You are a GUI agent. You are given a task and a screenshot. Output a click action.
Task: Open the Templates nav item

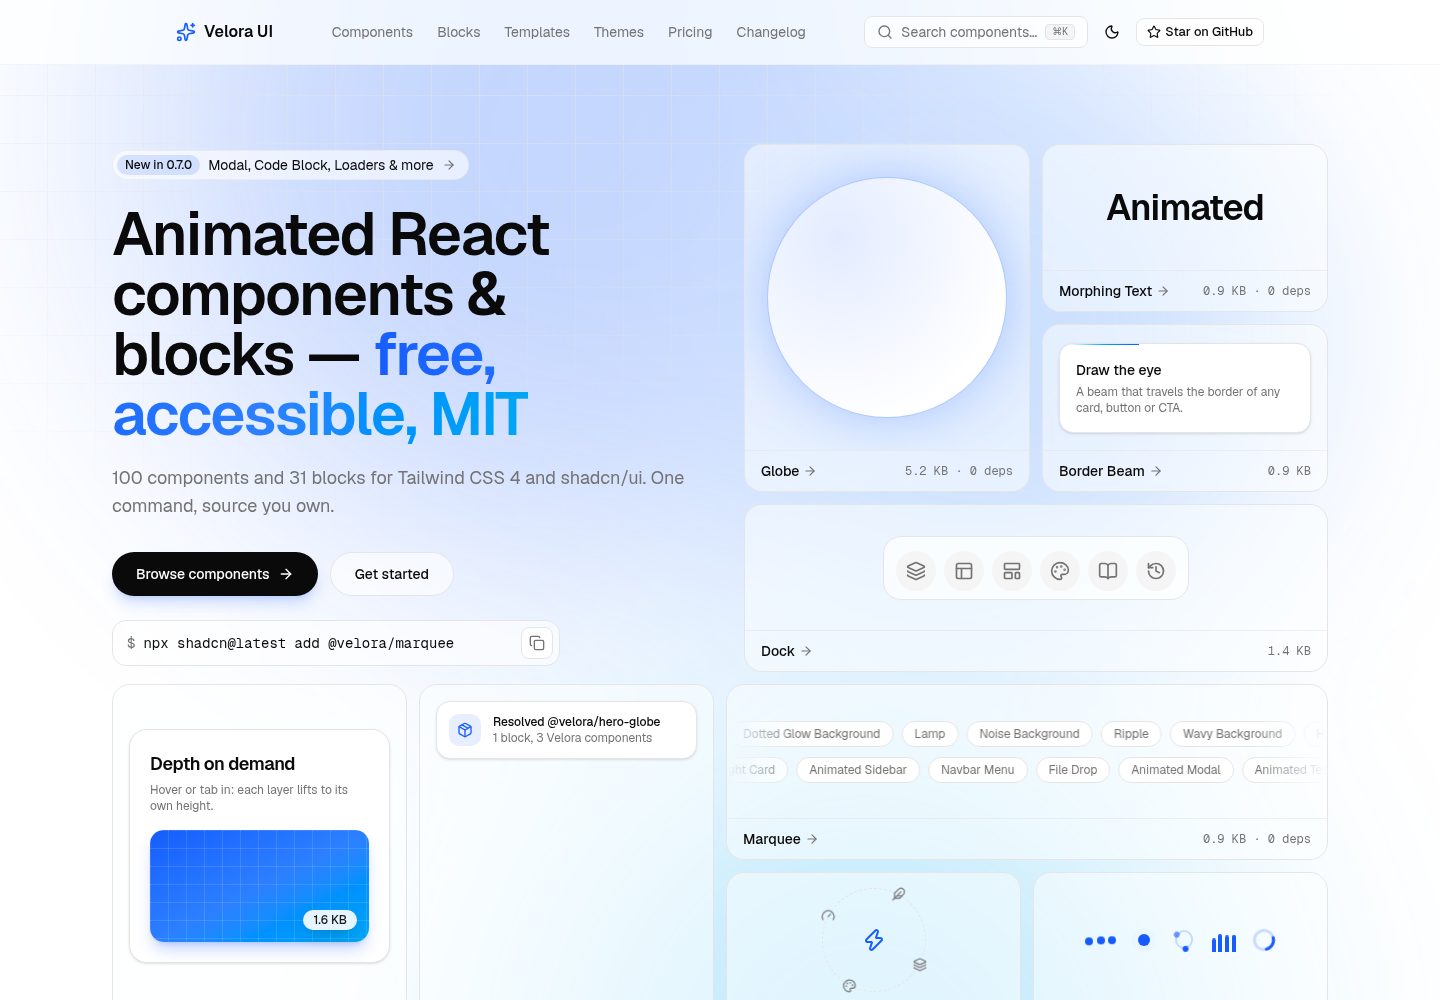(537, 32)
